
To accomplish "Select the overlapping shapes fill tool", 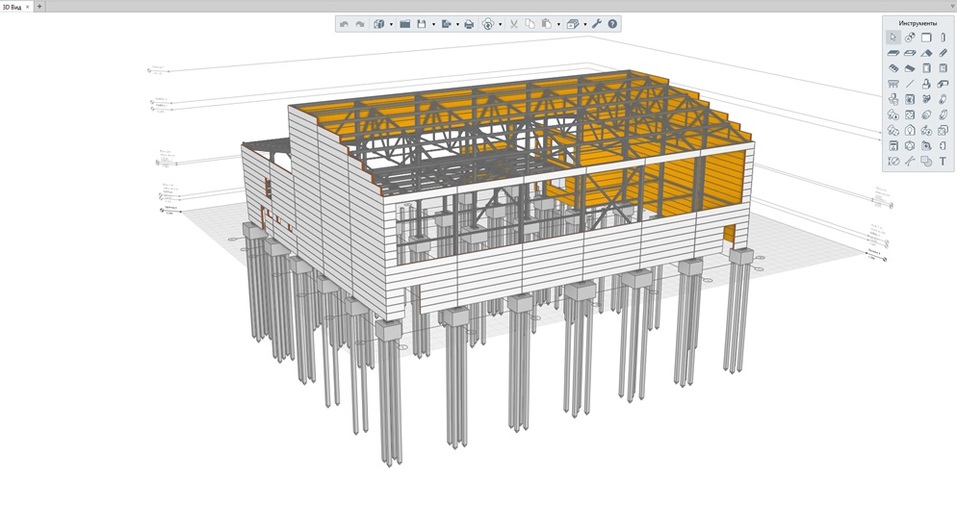I will click(926, 161).
